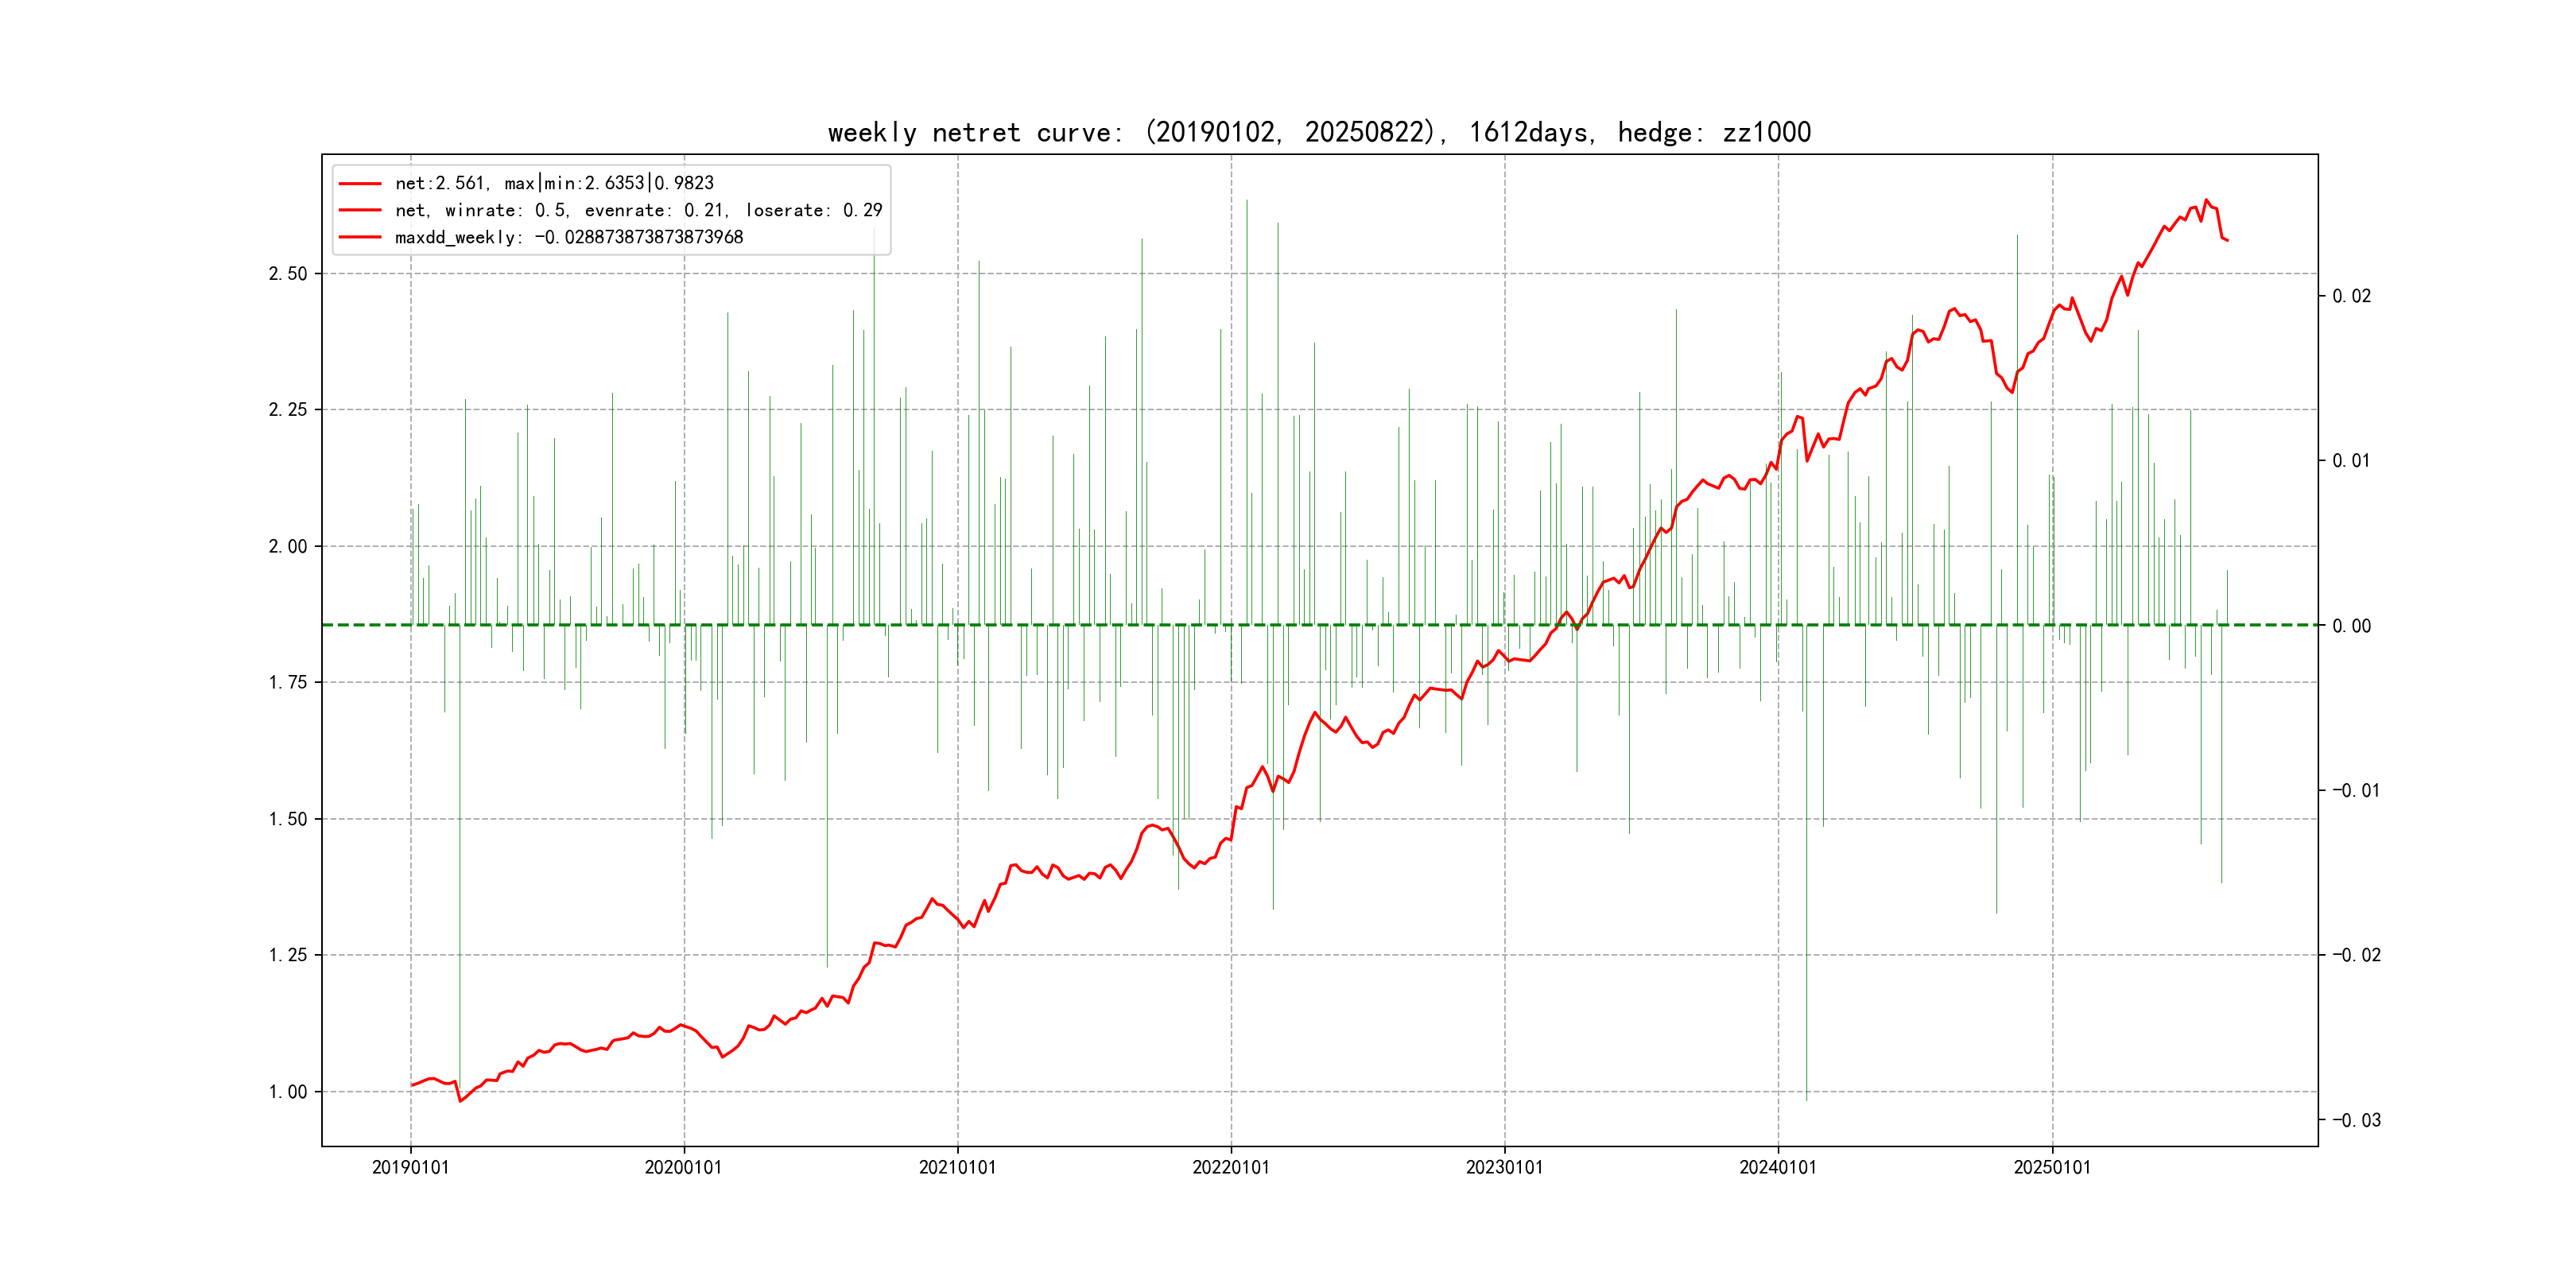Click the red line swatch beside maxdd_weekly legend
2576x1288 pixels.
point(360,238)
